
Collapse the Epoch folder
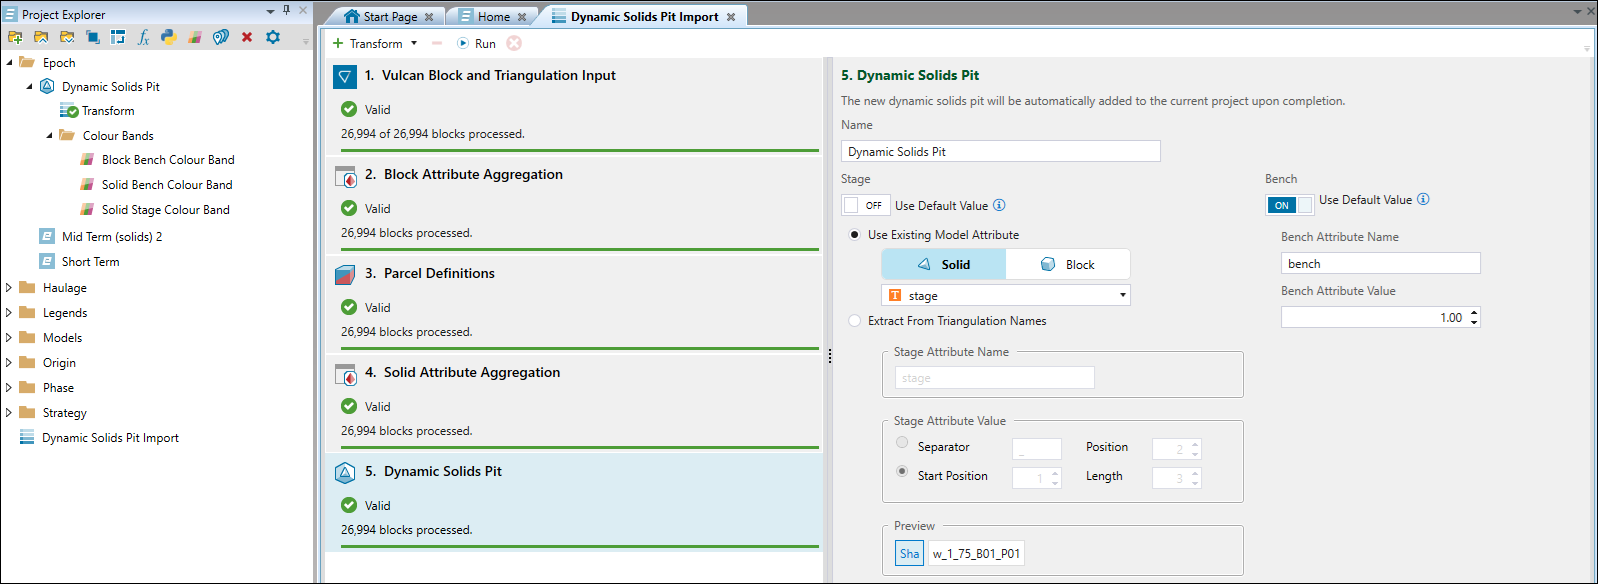coord(10,62)
